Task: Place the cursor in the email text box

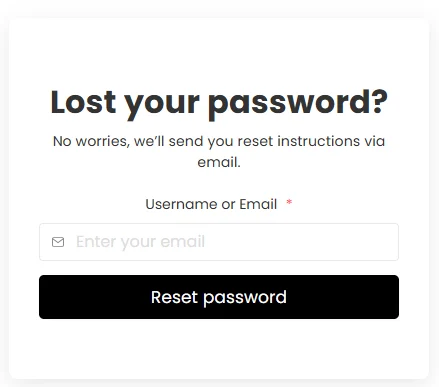Action: pos(219,242)
